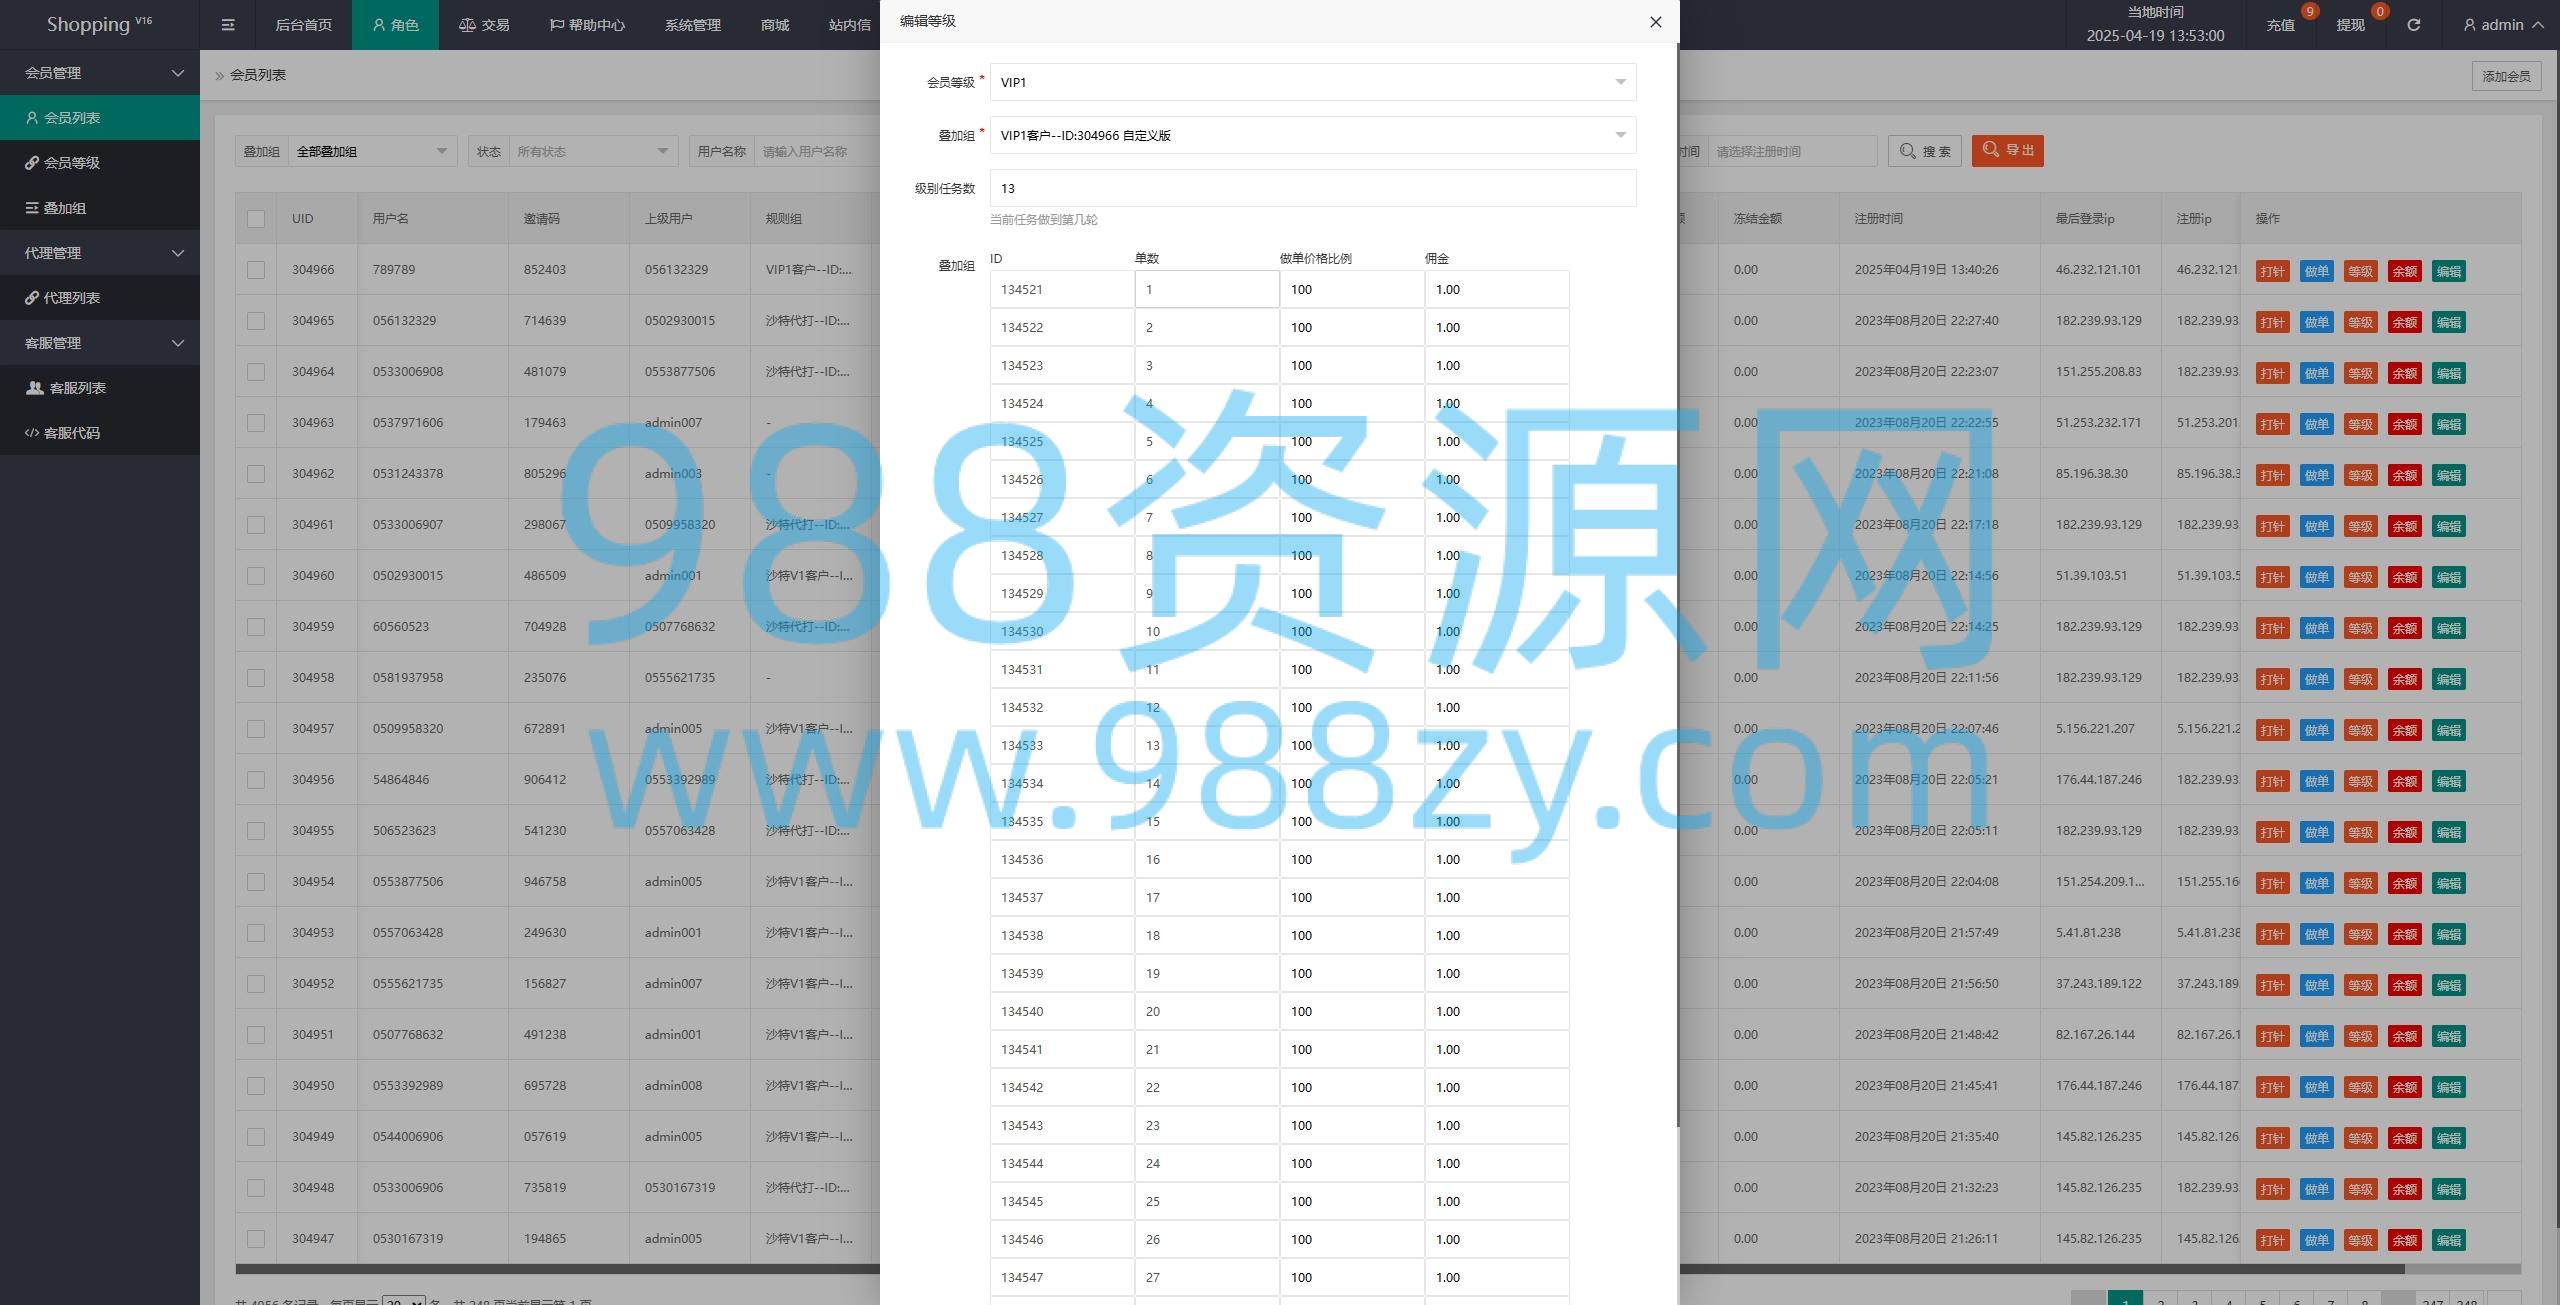Click the 导出 export button
This screenshot has height=1305, width=2560.
coord(2007,151)
